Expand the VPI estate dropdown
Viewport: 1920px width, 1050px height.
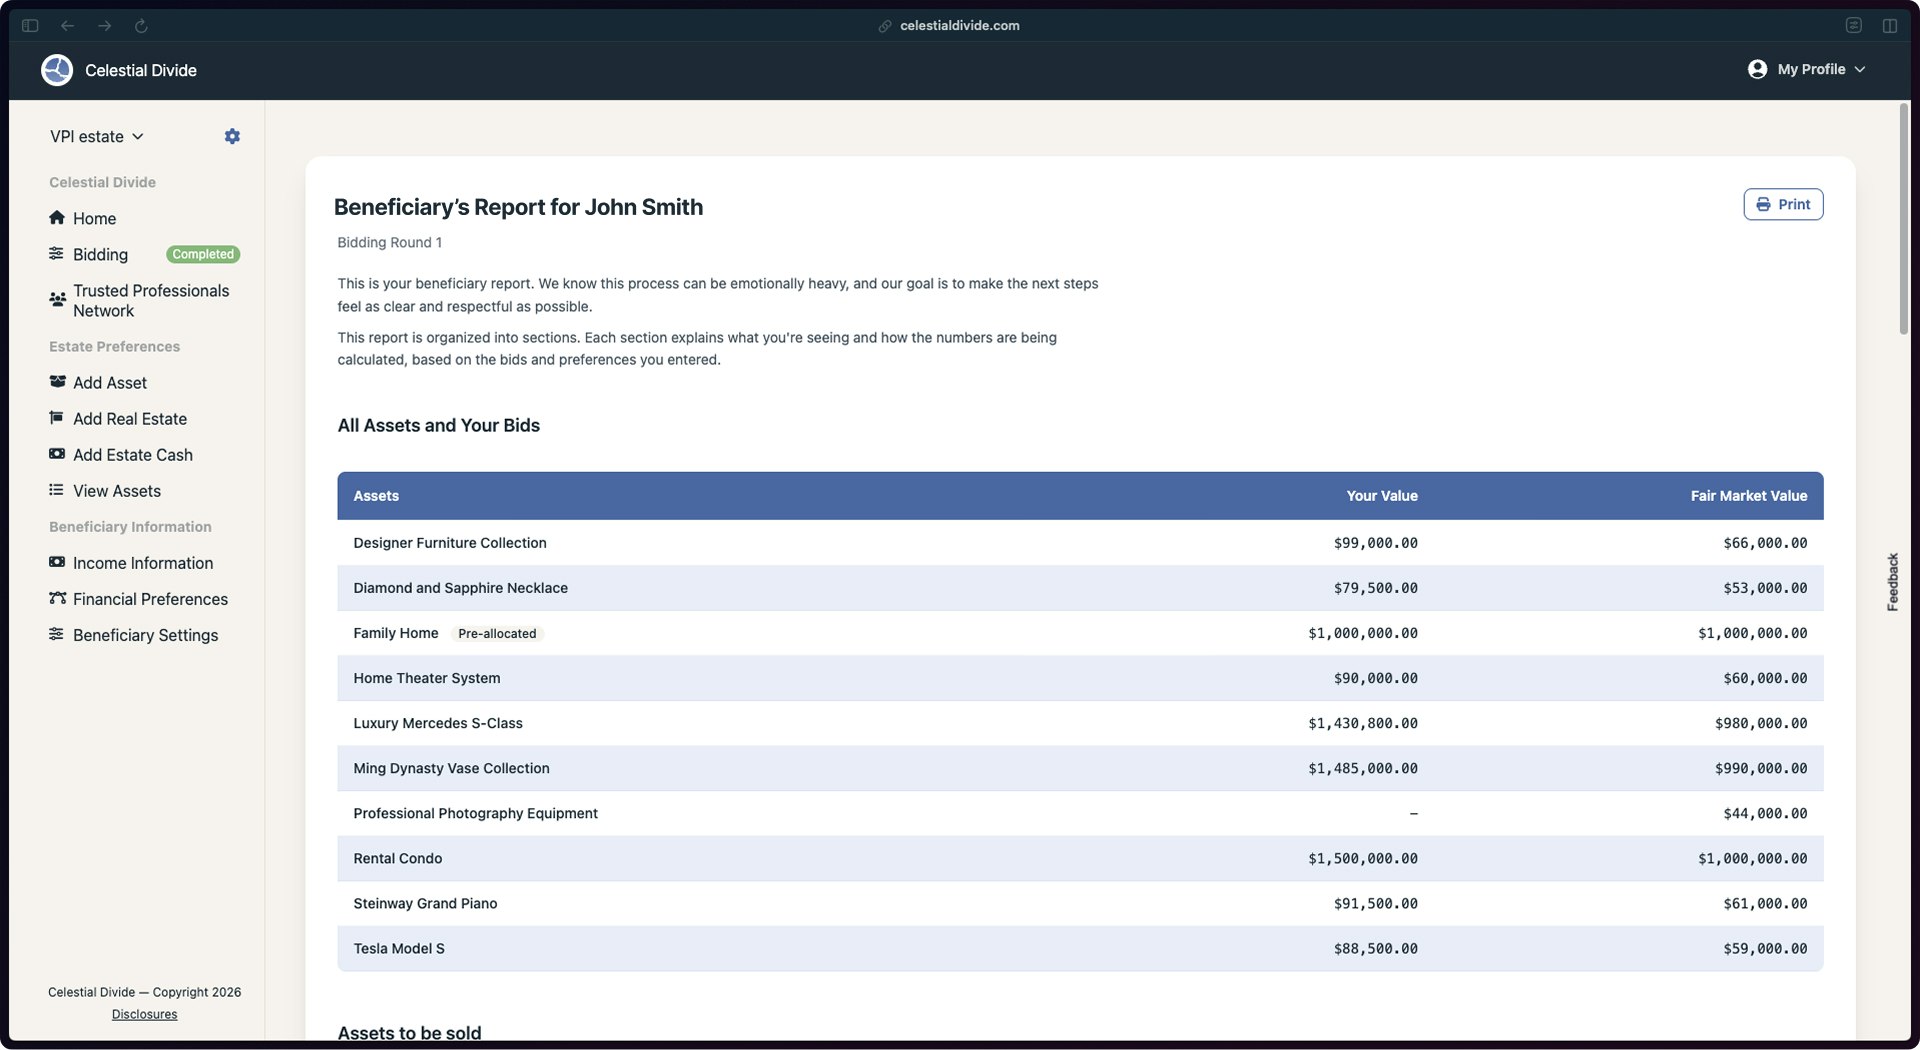97,136
